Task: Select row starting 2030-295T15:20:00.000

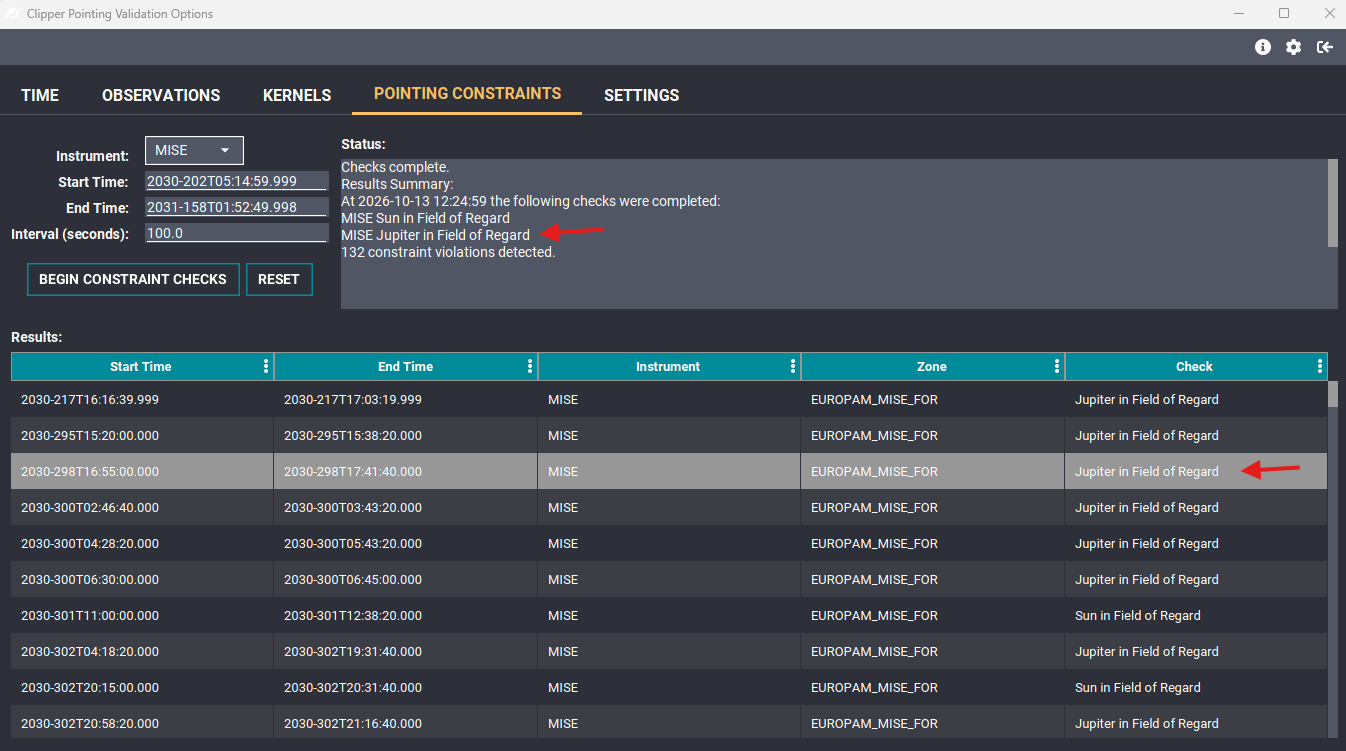Action: click(x=669, y=435)
